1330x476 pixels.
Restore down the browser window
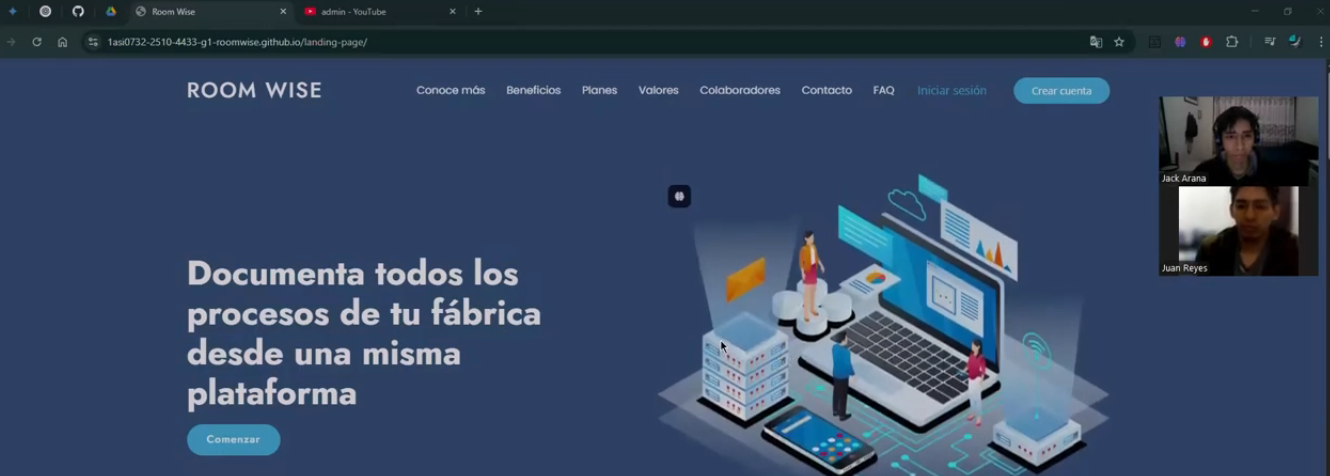1288,12
